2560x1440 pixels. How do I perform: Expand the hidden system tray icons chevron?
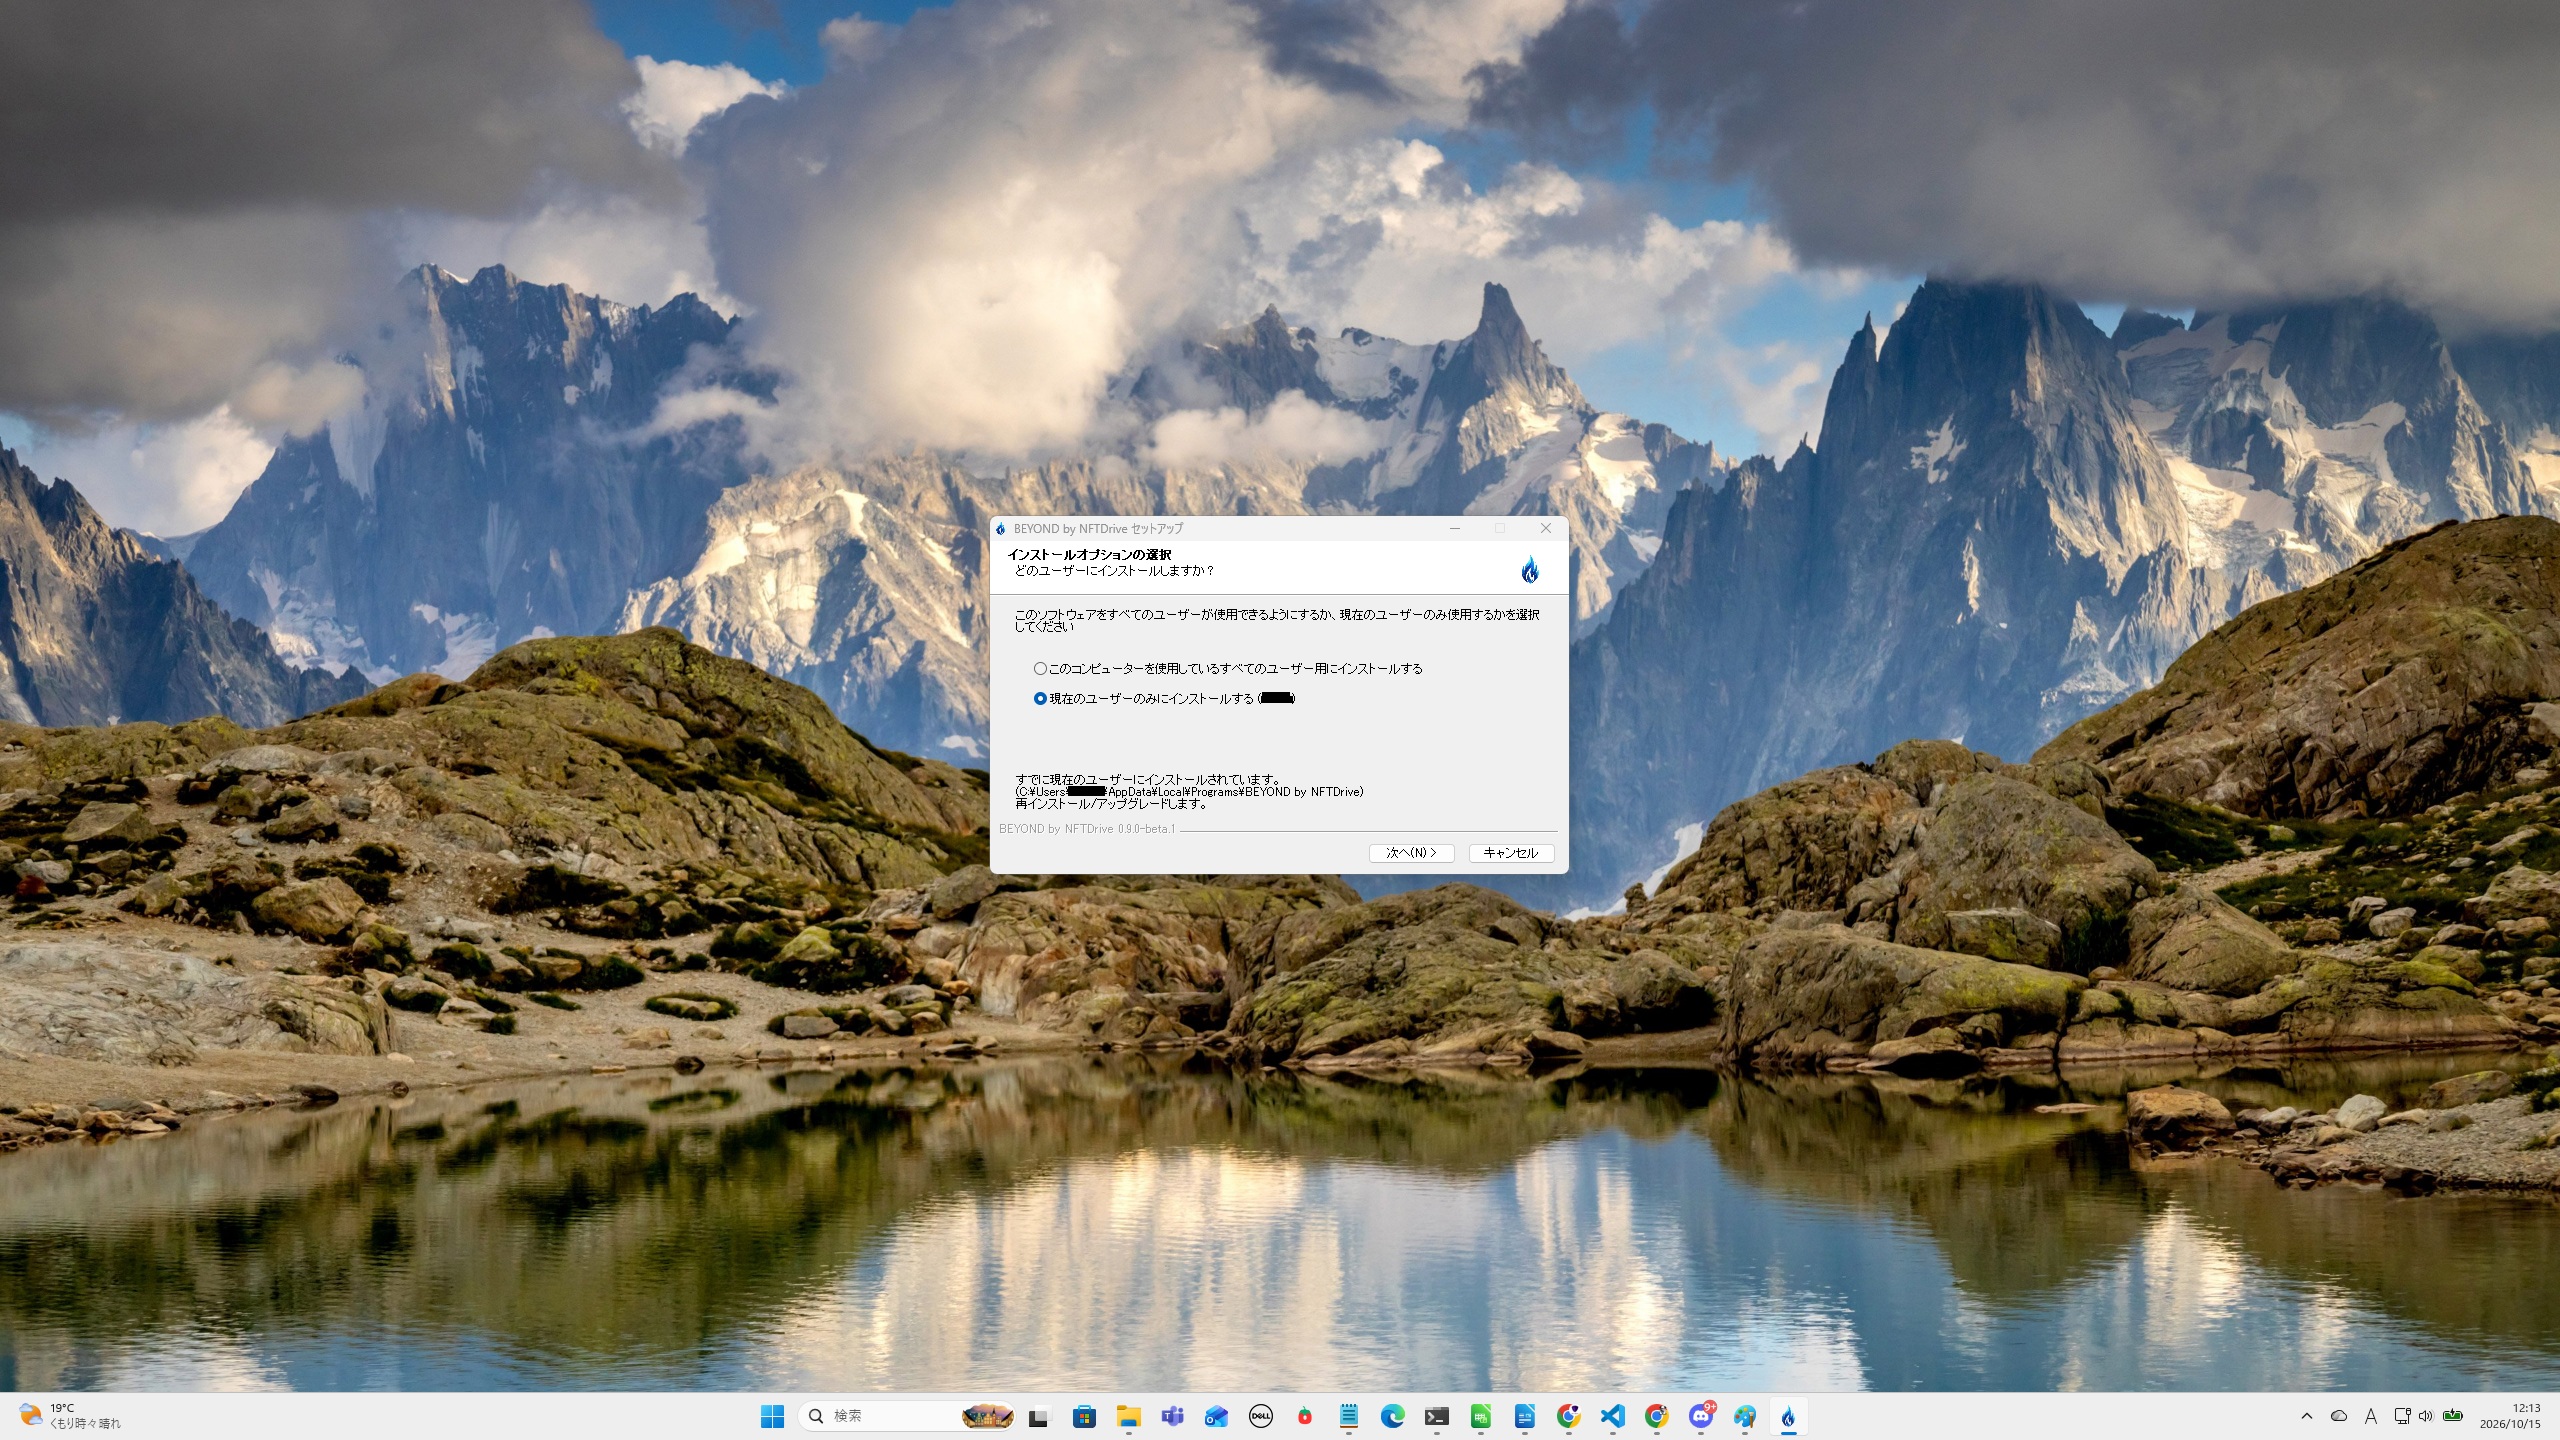(2307, 1416)
